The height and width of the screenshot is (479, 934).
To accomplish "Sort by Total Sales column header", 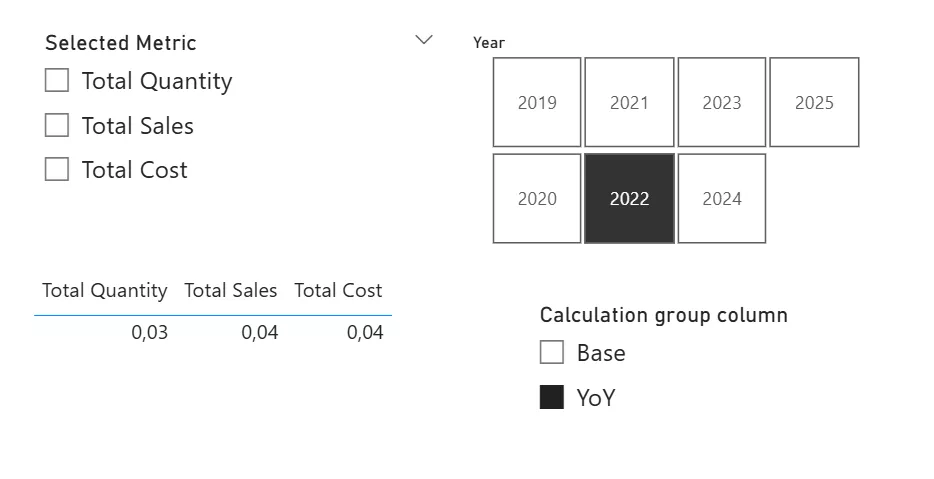I will 231,291.
